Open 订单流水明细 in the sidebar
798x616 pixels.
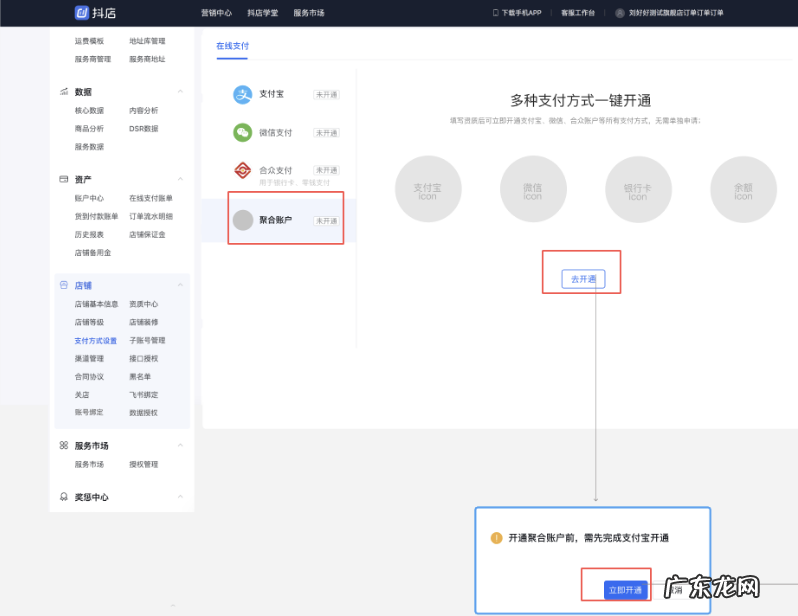[x=151, y=216]
